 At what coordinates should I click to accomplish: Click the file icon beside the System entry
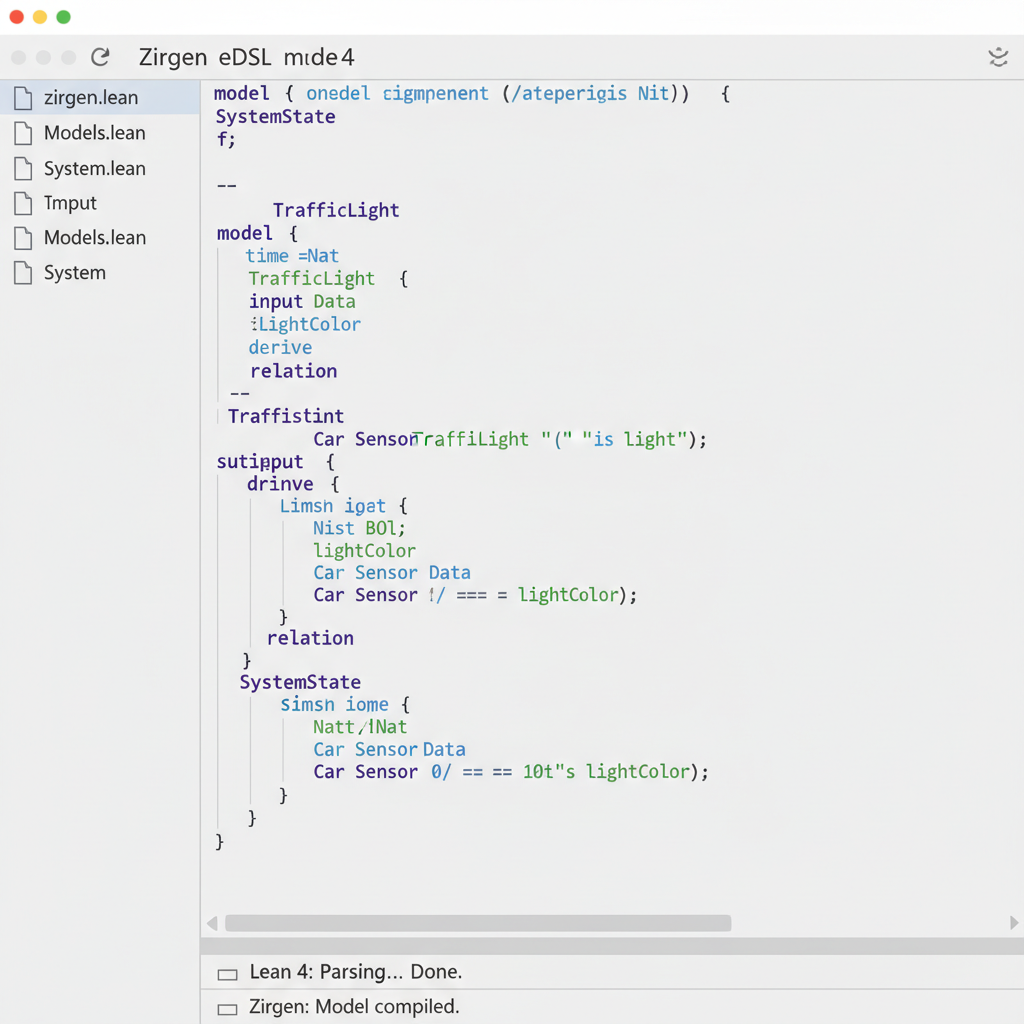click(x=21, y=272)
